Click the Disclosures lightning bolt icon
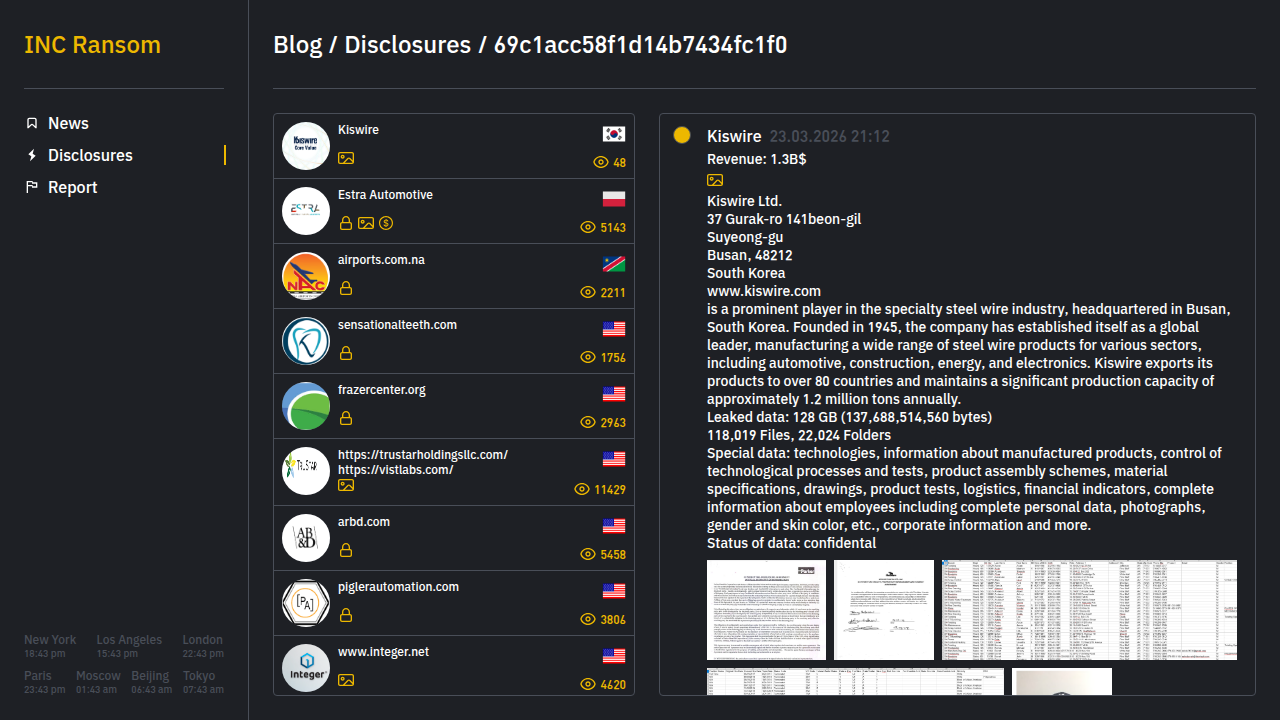Image resolution: width=1280 pixels, height=720 pixels. click(32, 155)
